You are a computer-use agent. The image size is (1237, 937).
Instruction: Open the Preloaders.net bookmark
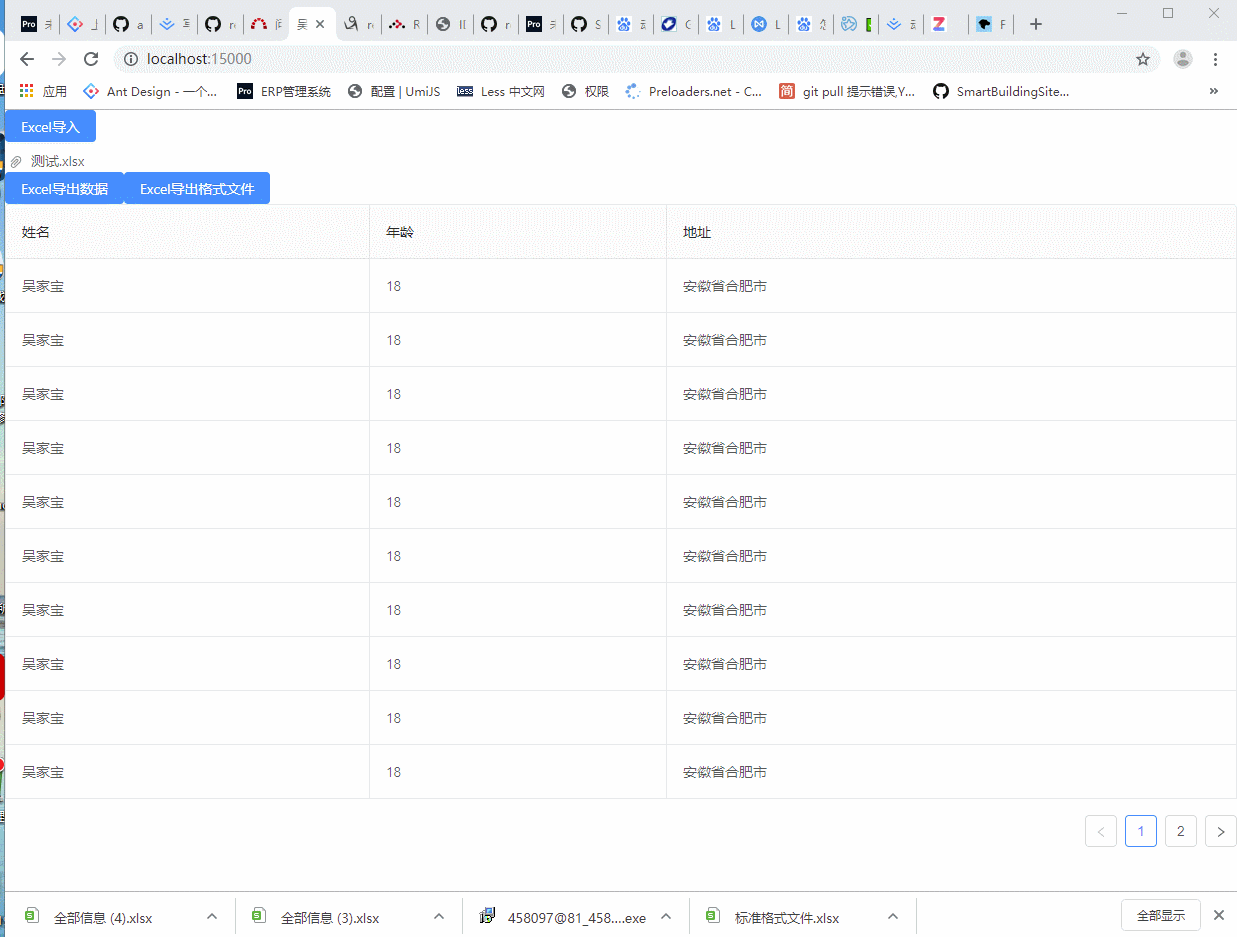[694, 91]
